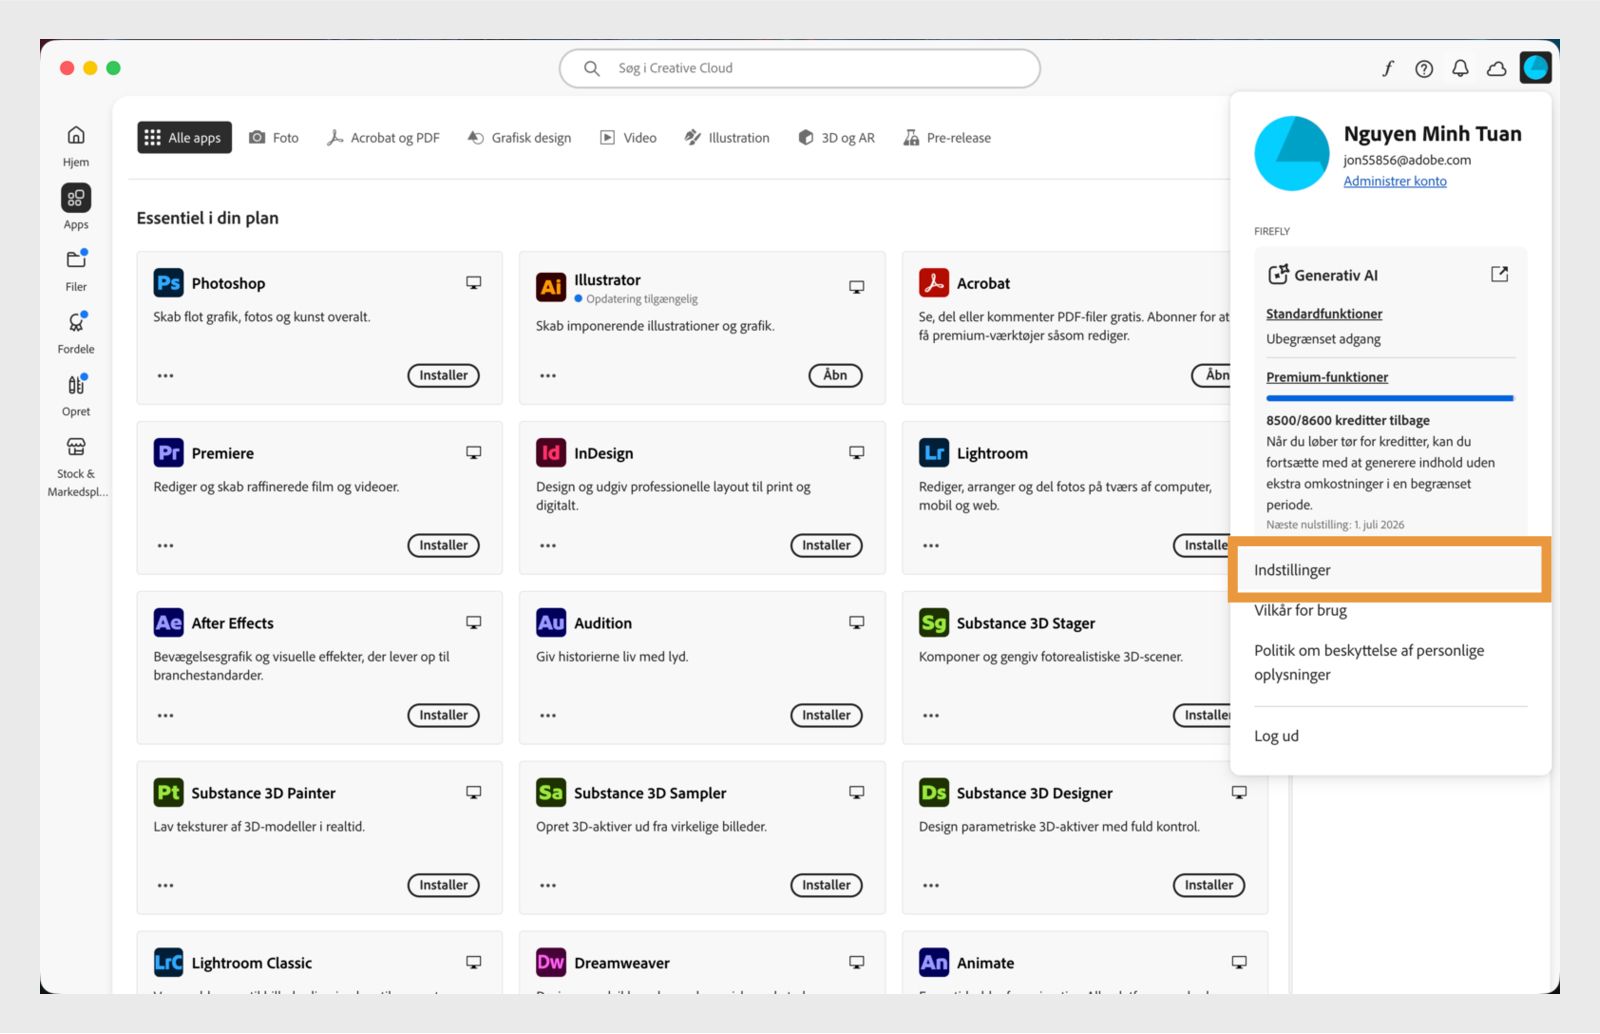Image resolution: width=1600 pixels, height=1034 pixels.
Task: Click the Animate An app icon
Action: 934,962
